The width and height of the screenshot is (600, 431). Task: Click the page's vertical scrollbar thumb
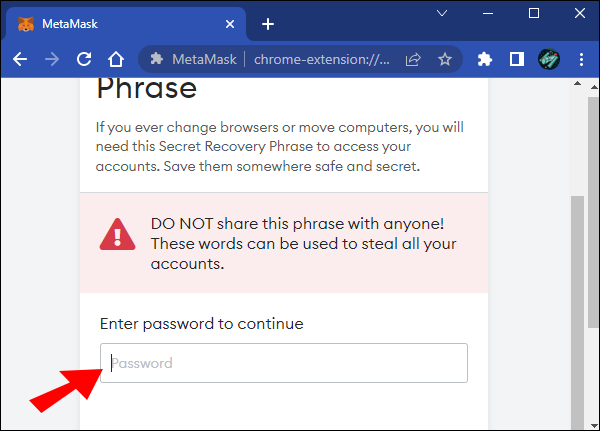[x=578, y=300]
